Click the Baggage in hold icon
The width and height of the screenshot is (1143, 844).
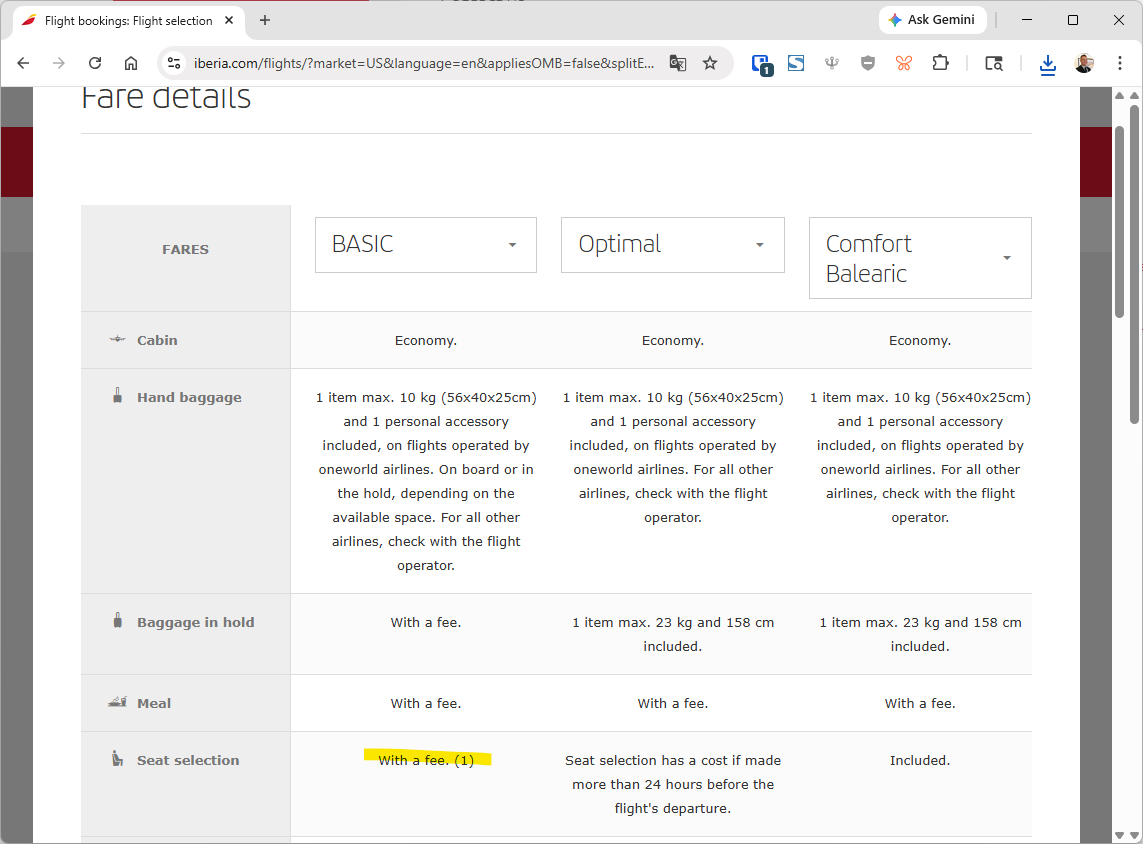click(x=117, y=620)
